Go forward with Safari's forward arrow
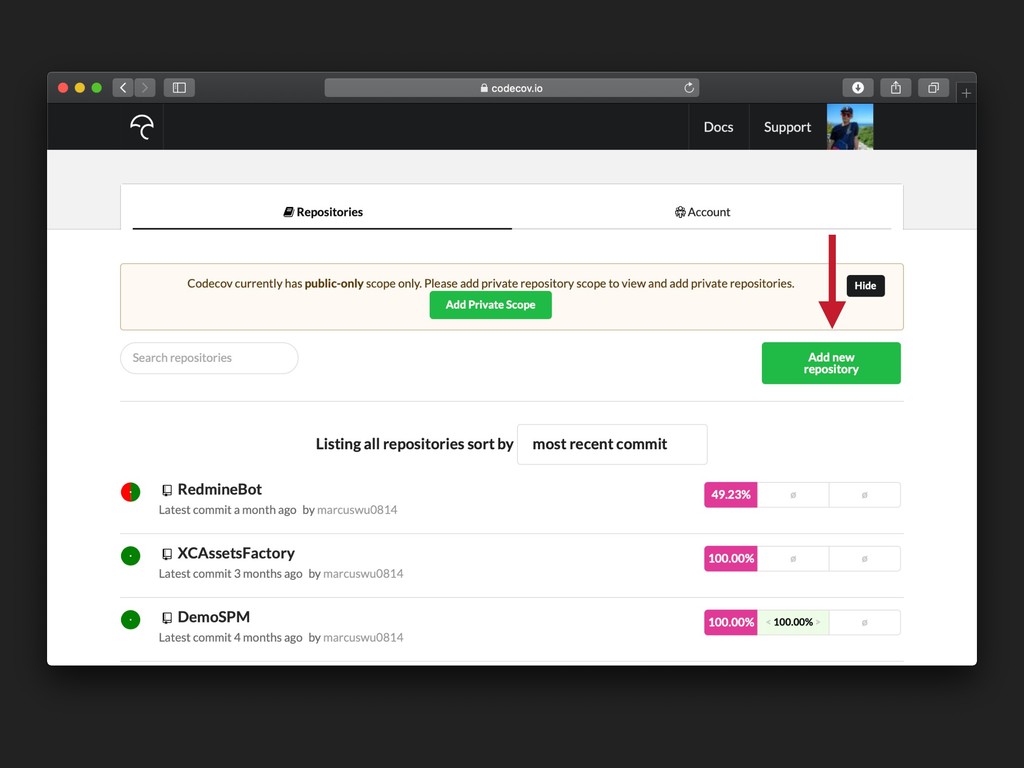 (145, 88)
